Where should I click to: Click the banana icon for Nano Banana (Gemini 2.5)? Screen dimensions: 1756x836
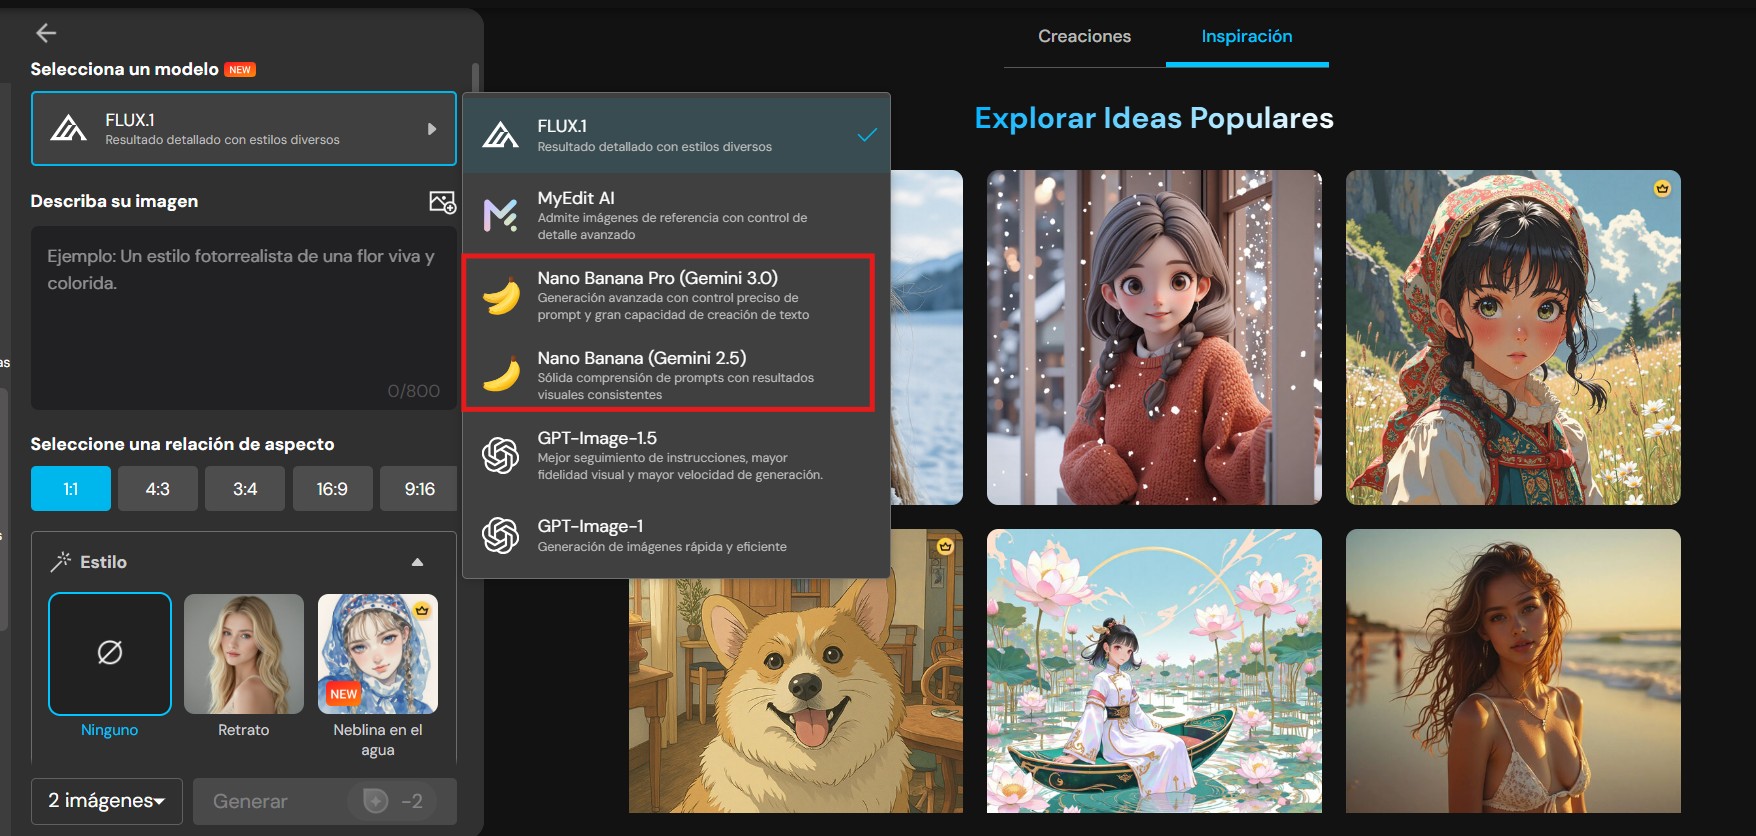(501, 374)
